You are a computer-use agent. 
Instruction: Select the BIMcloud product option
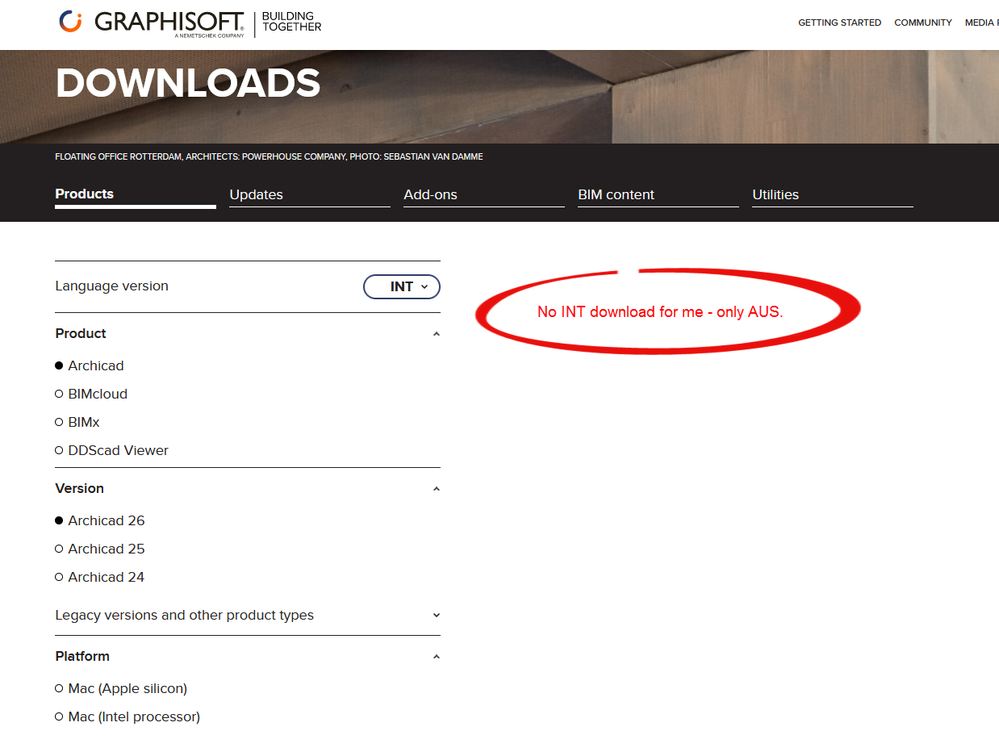91,394
